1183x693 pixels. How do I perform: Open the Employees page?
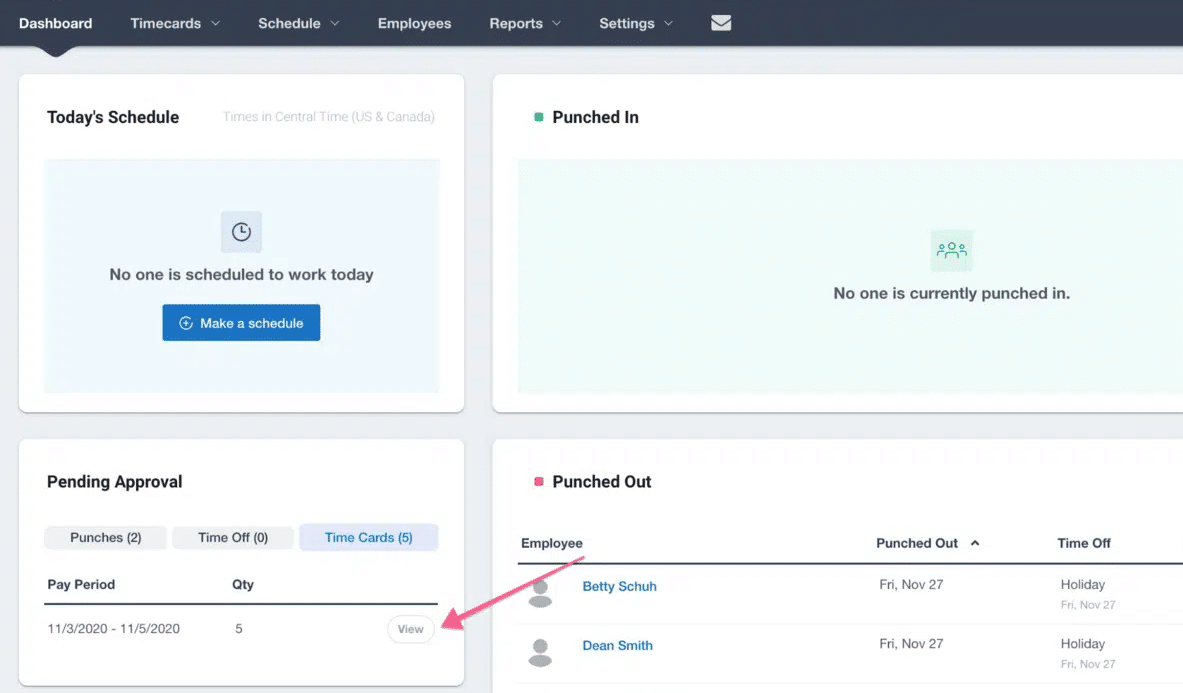(414, 23)
